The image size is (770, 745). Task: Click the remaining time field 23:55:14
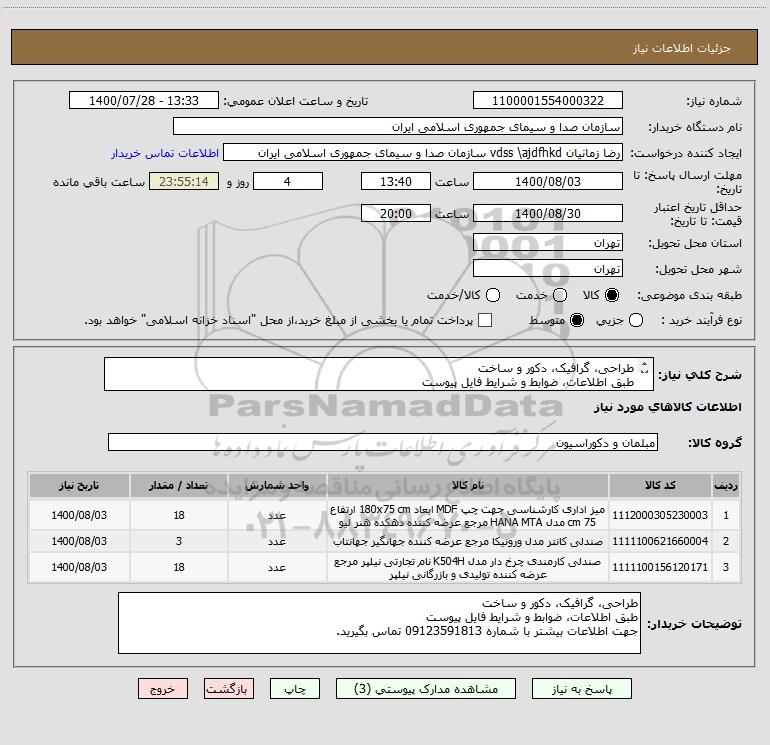pos(184,181)
